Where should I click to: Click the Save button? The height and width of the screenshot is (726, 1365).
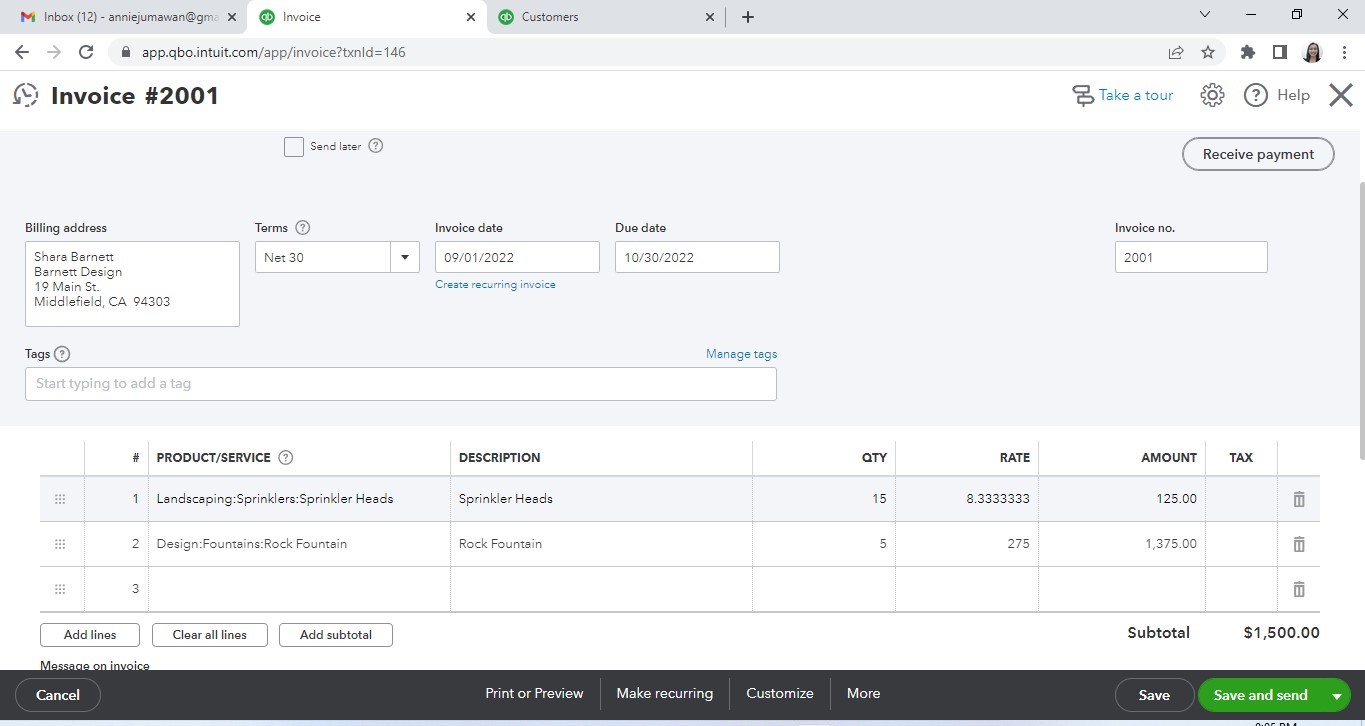click(1154, 695)
